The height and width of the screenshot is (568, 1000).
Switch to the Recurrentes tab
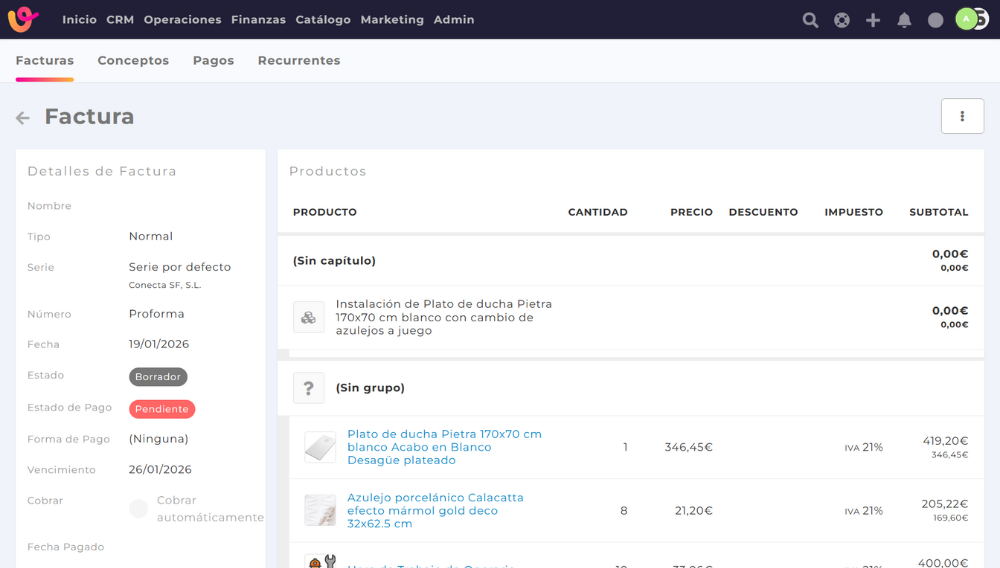pyautogui.click(x=299, y=61)
